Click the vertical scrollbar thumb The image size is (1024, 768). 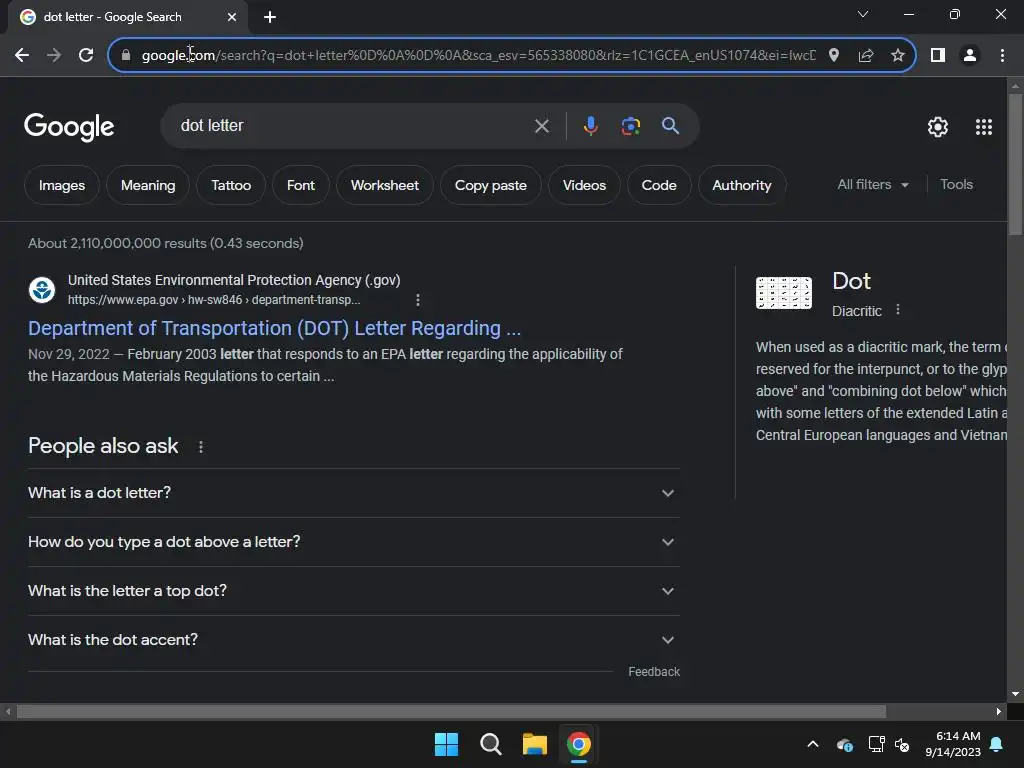click(1015, 165)
